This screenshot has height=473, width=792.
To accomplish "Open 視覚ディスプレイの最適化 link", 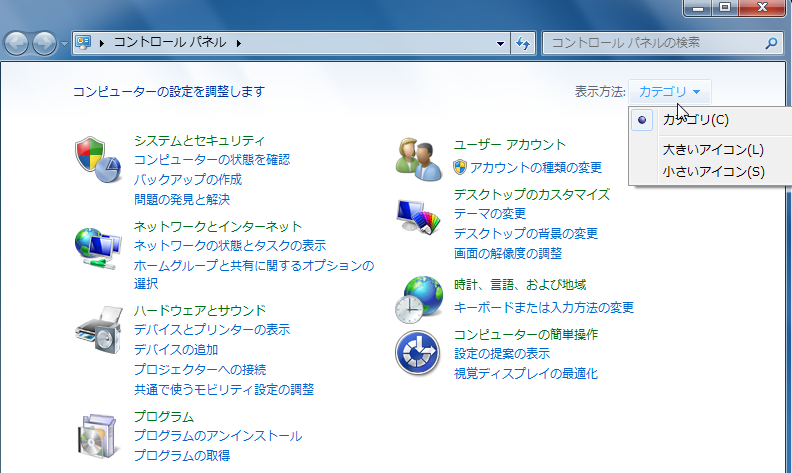I will pos(525,374).
